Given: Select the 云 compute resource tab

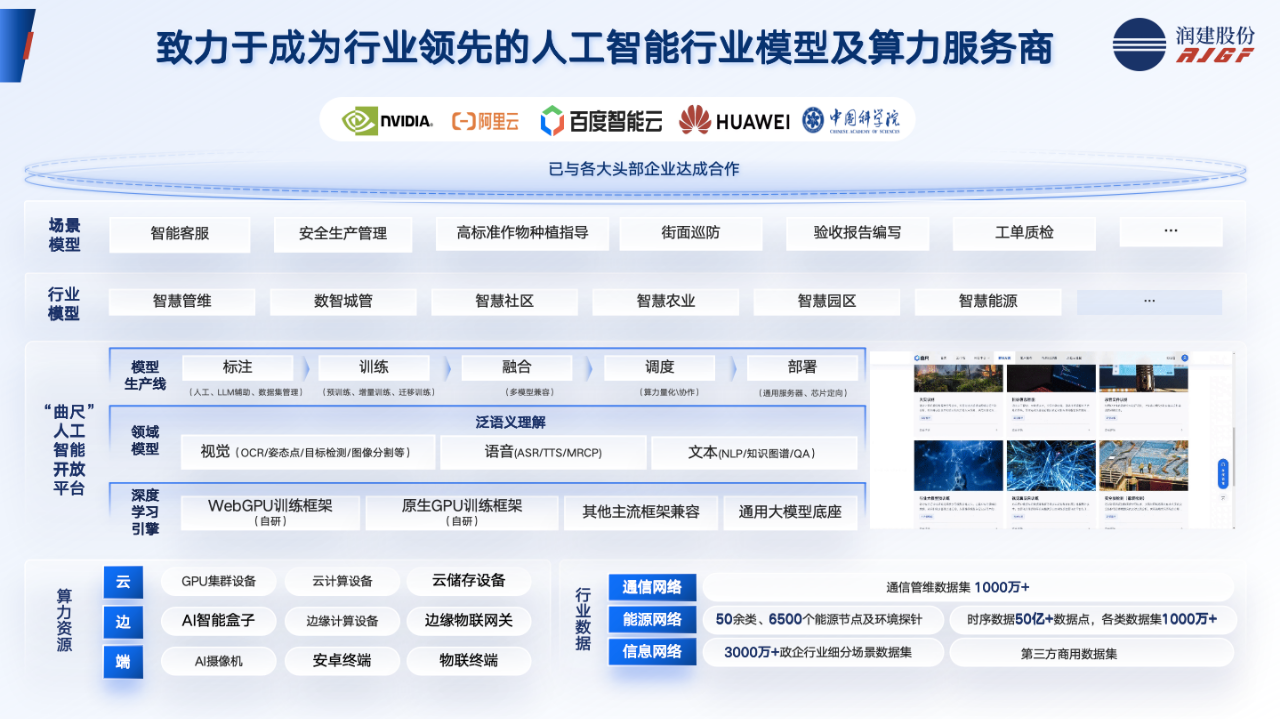Looking at the screenshot, I should point(123,582).
